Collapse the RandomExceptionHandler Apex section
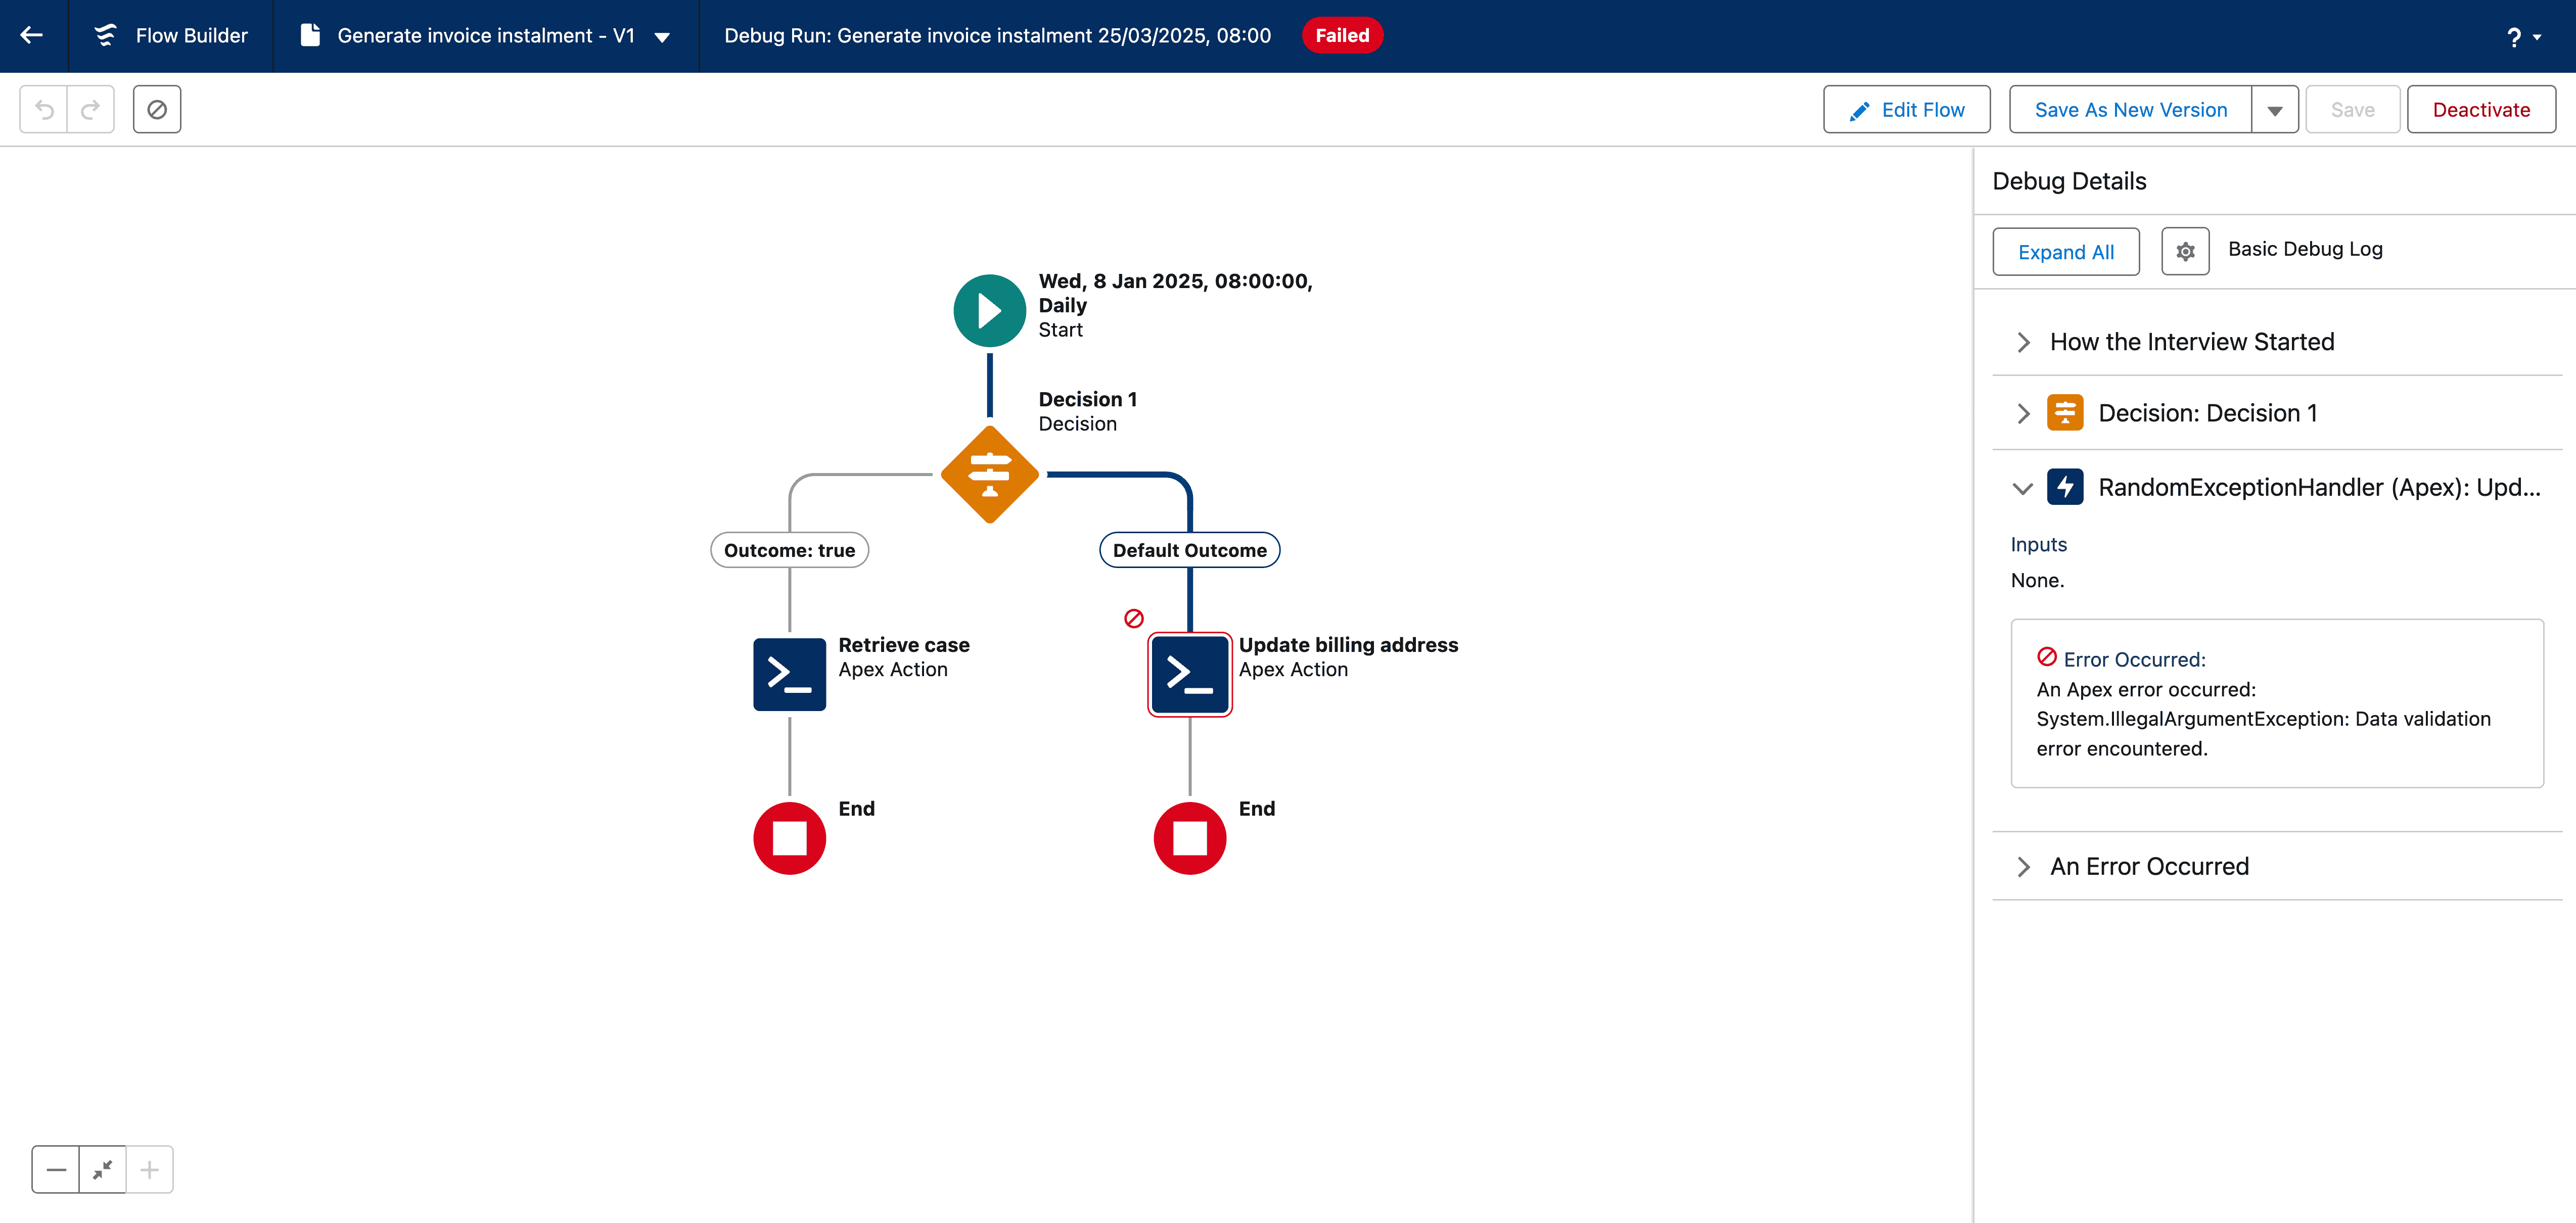 tap(2023, 488)
